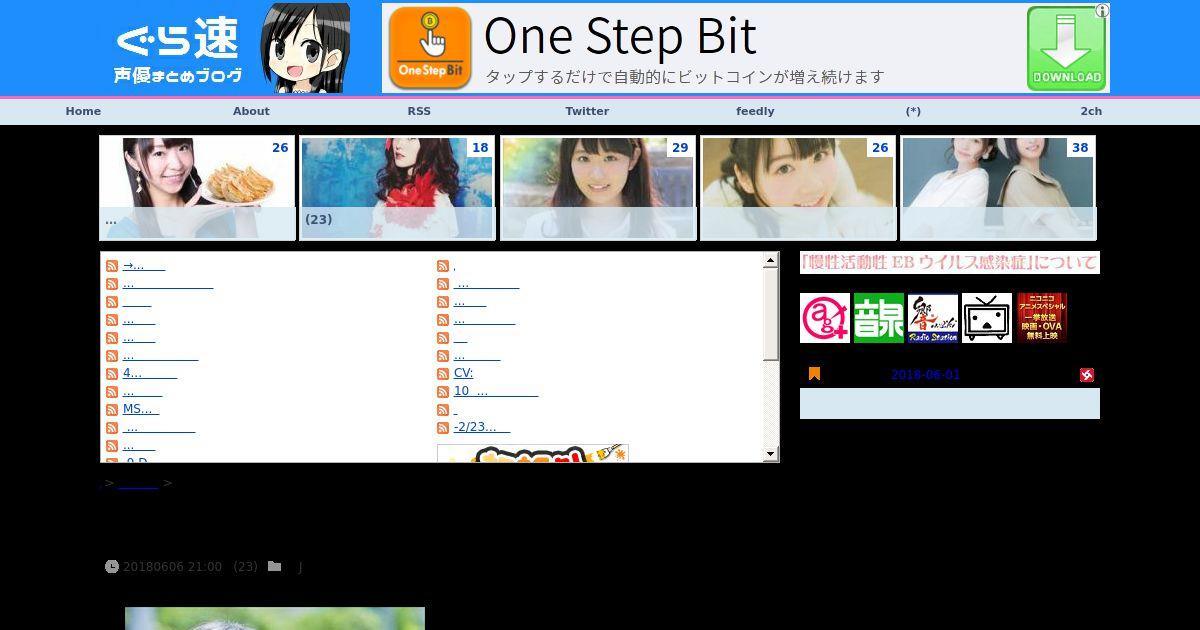The image size is (1200, 630).
Task: Go to Twitter from navigation bar
Action: click(587, 111)
